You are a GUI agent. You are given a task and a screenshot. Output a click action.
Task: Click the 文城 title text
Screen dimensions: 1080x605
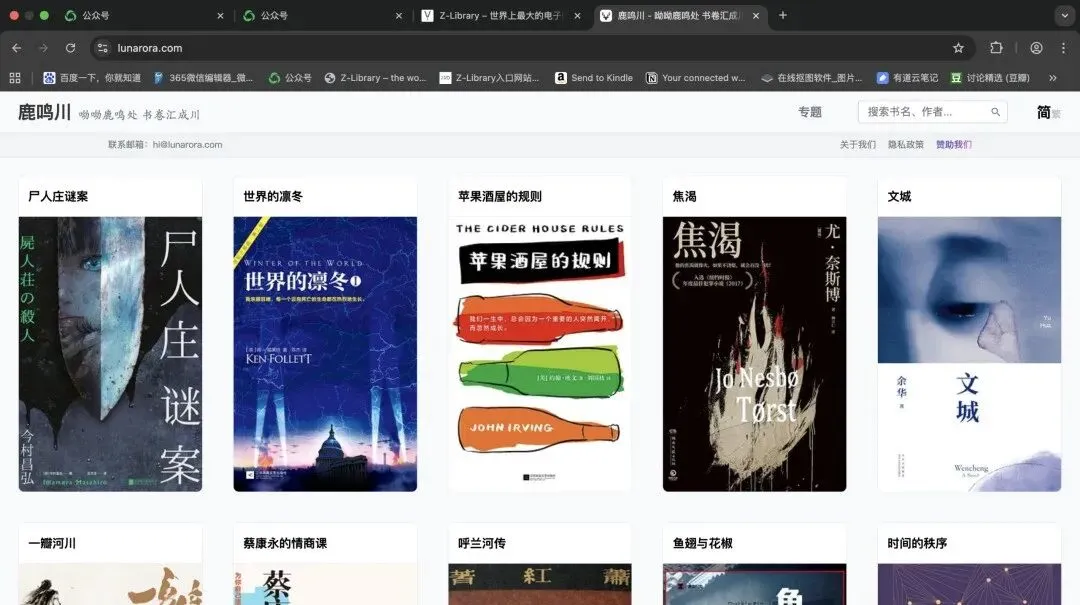click(899, 196)
